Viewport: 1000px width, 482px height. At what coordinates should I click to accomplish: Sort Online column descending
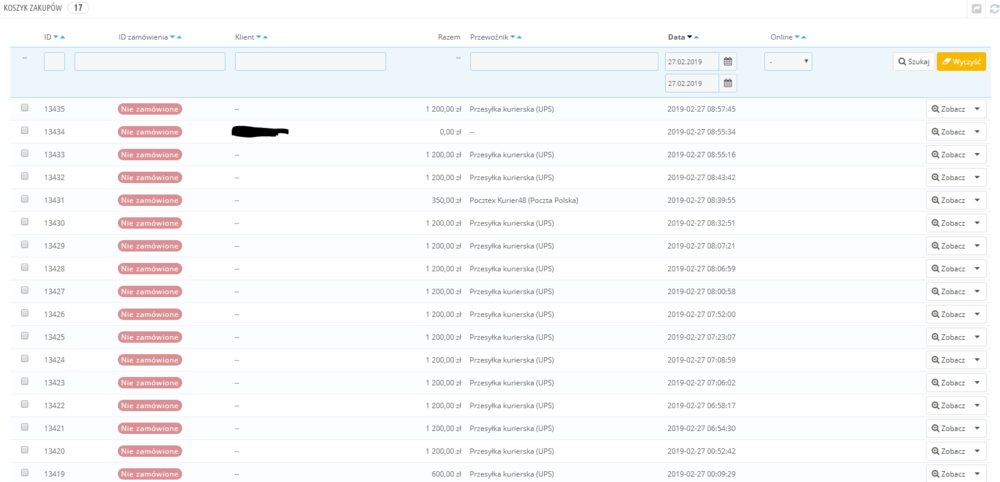[797, 38]
